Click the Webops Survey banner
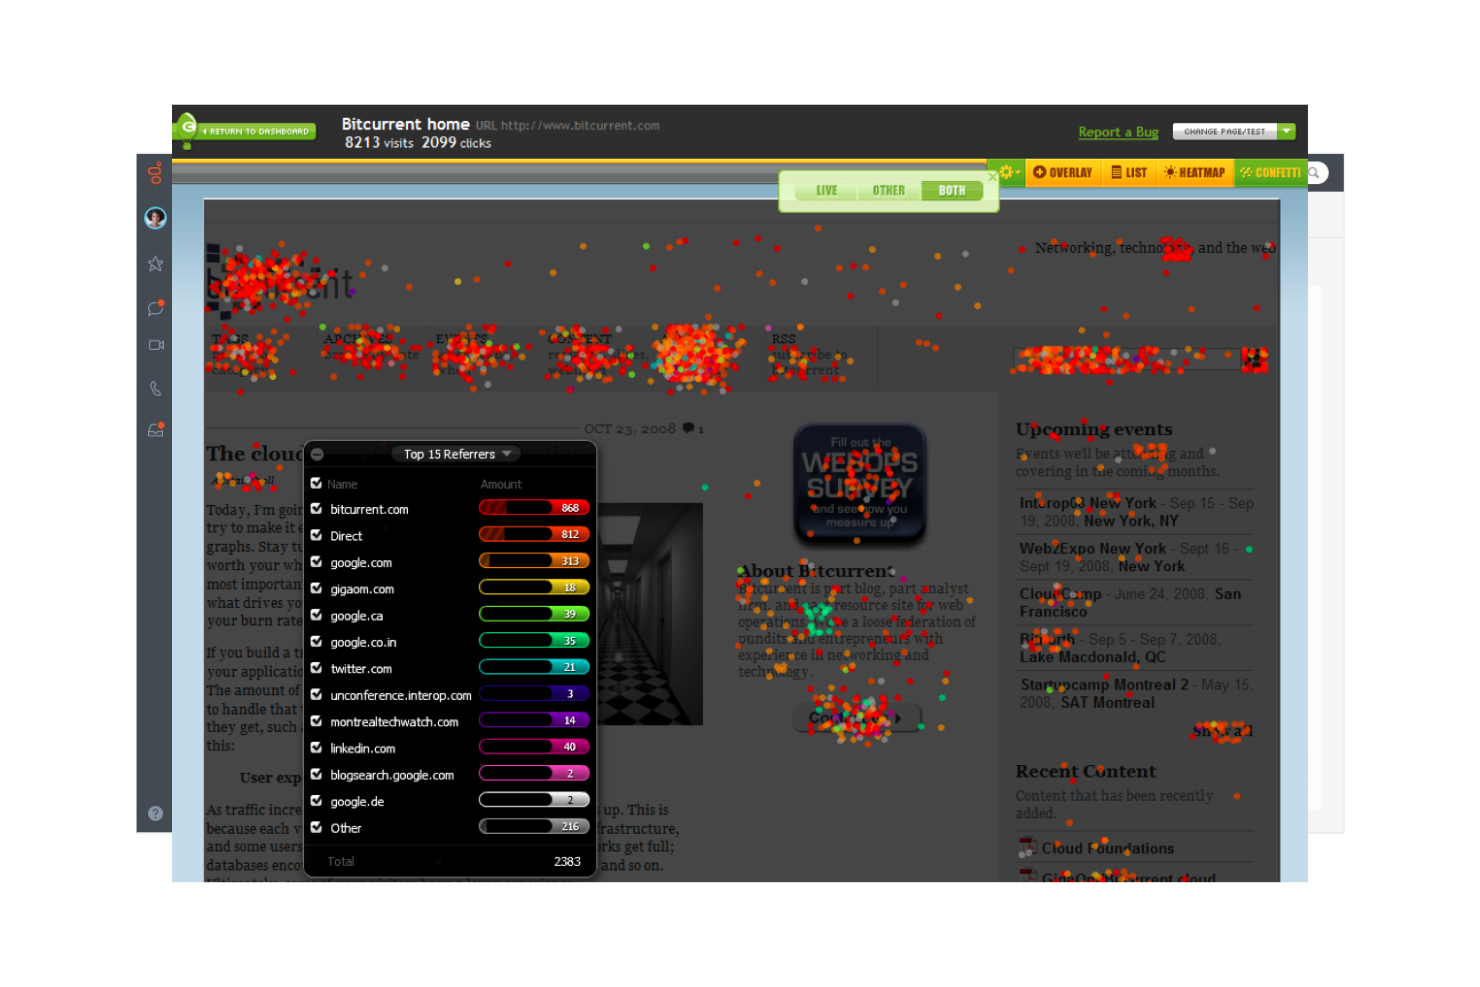This screenshot has width=1480, height=987. [859, 483]
